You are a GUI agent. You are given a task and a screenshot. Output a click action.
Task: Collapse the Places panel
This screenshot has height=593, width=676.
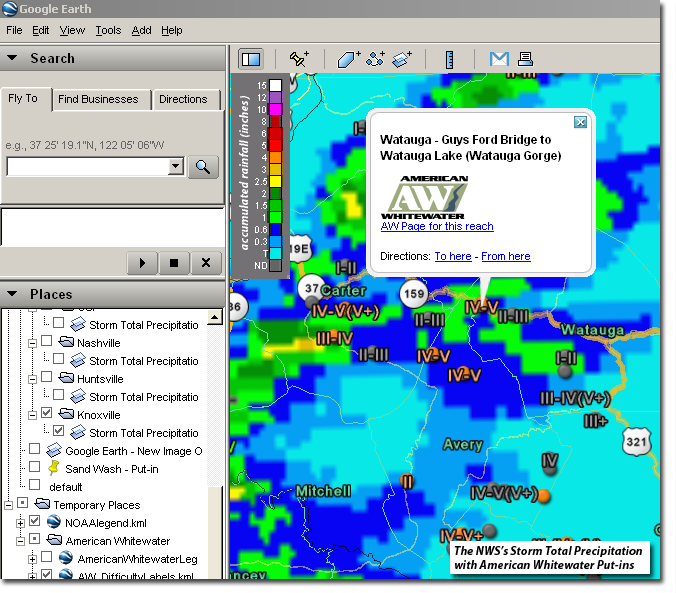coord(12,294)
